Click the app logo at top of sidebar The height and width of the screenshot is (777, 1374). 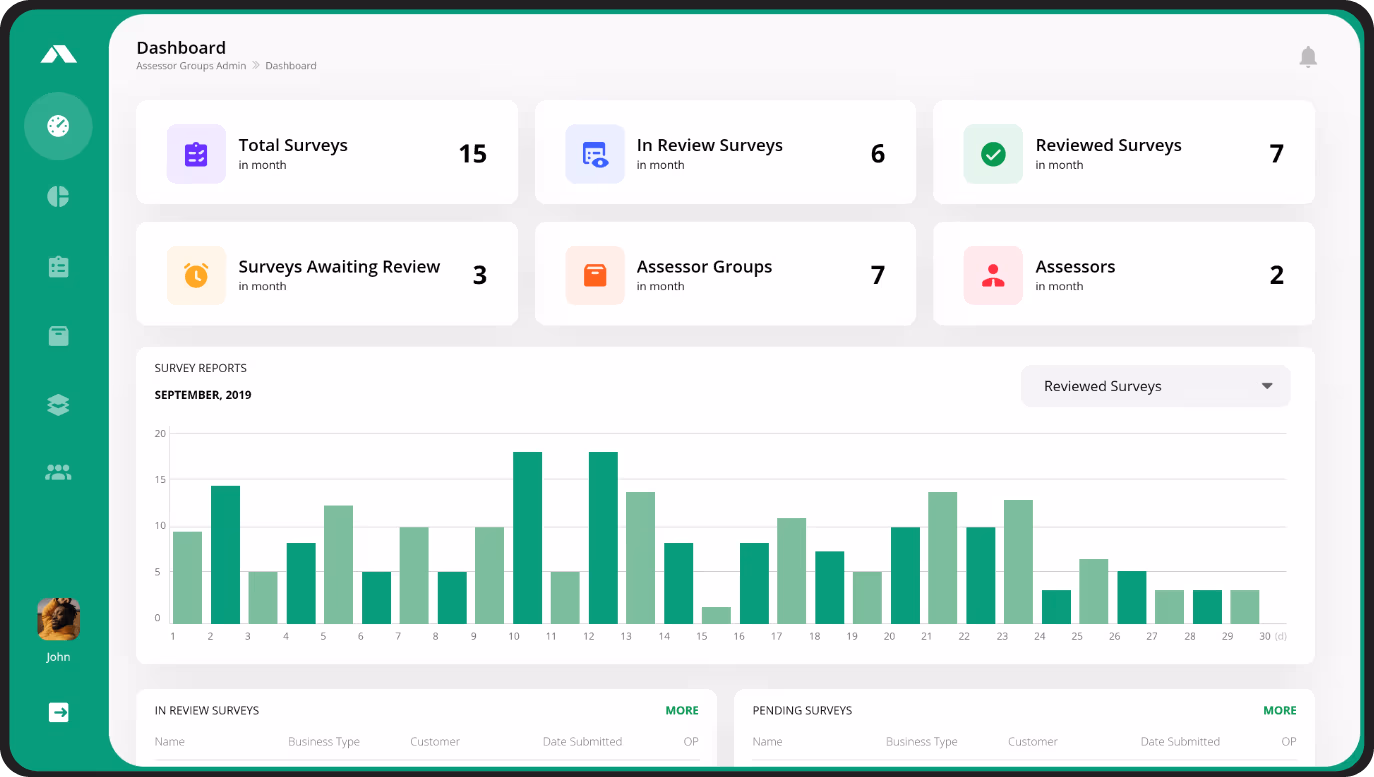58,55
